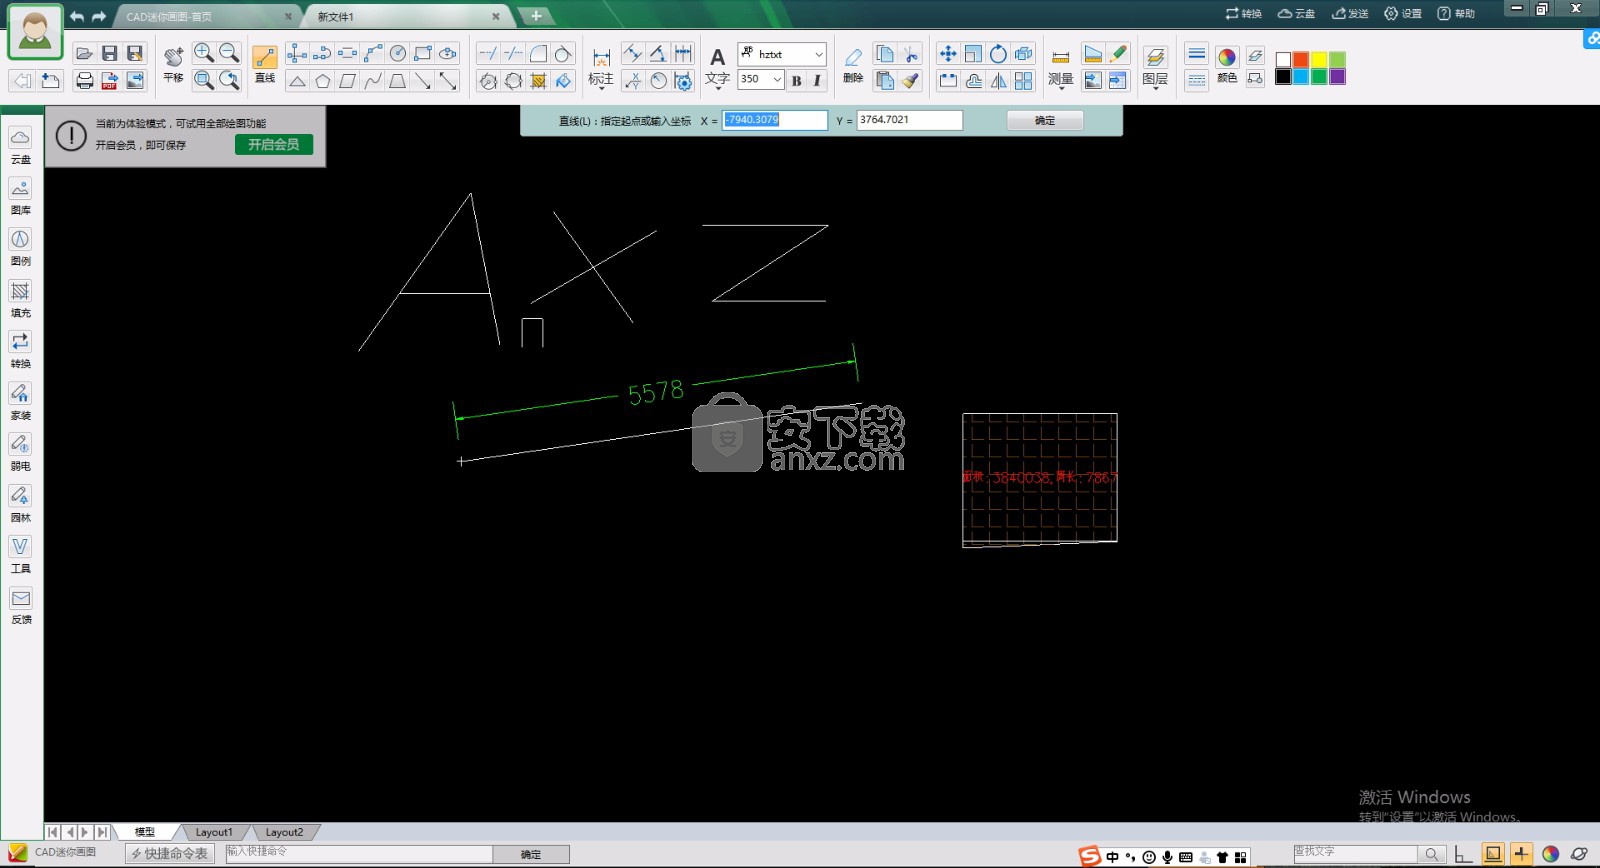The image size is (1600, 868).
Task: Select the Circle drawing tool
Action: [398, 53]
